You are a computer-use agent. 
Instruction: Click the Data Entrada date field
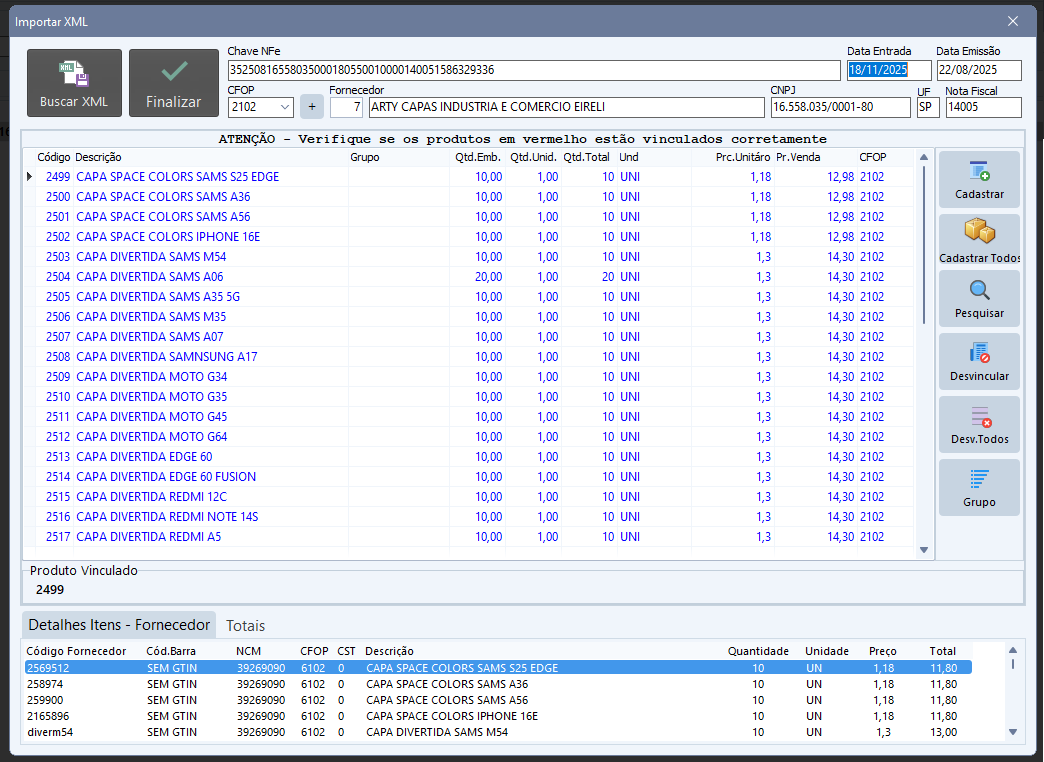coord(888,70)
